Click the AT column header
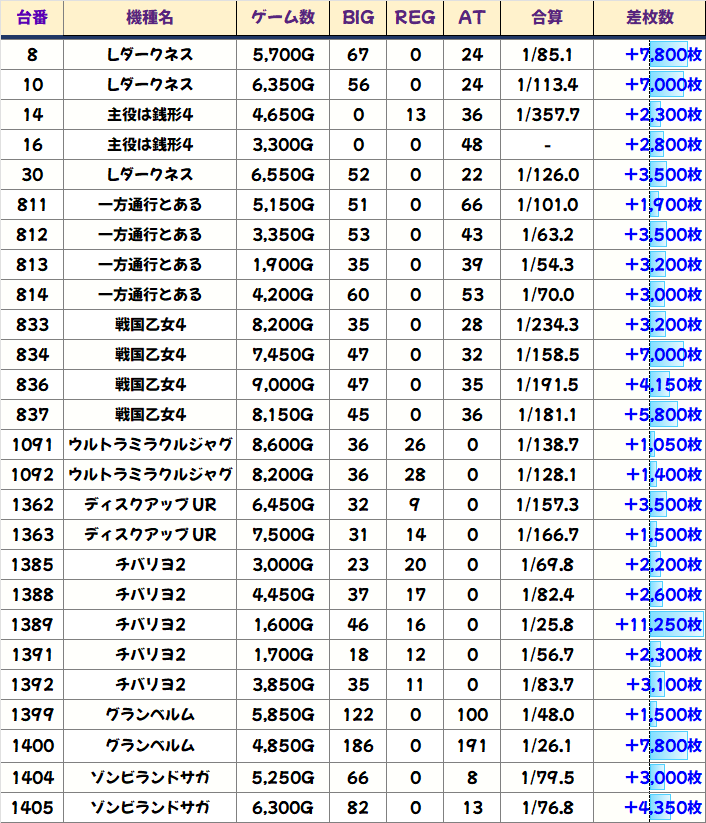 [472, 18]
